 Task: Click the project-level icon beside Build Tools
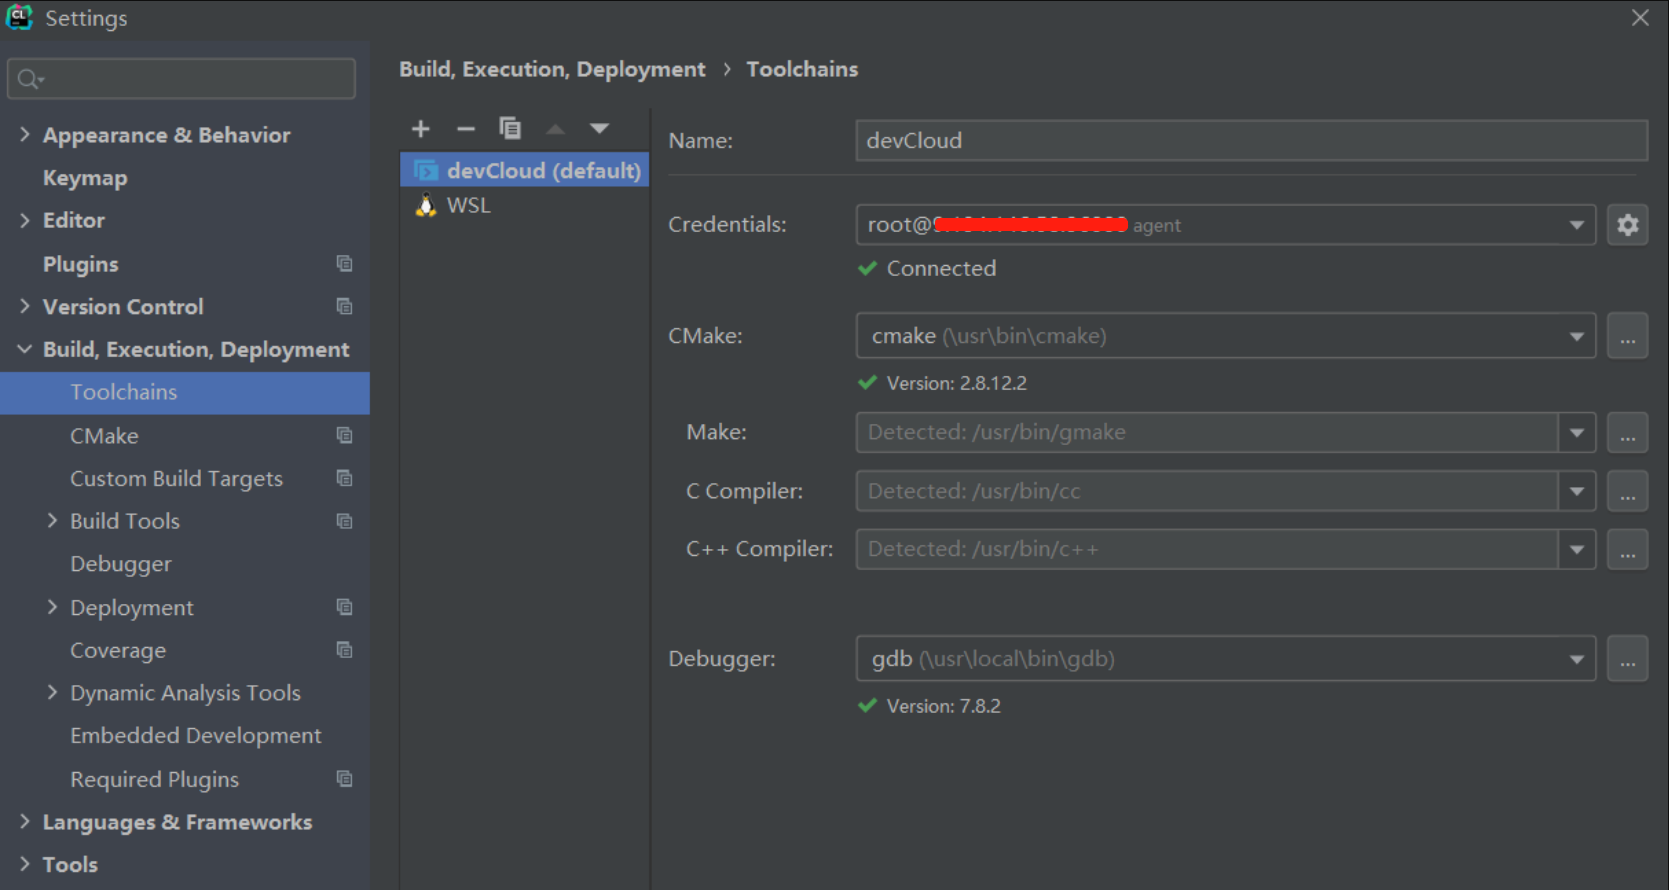click(345, 521)
